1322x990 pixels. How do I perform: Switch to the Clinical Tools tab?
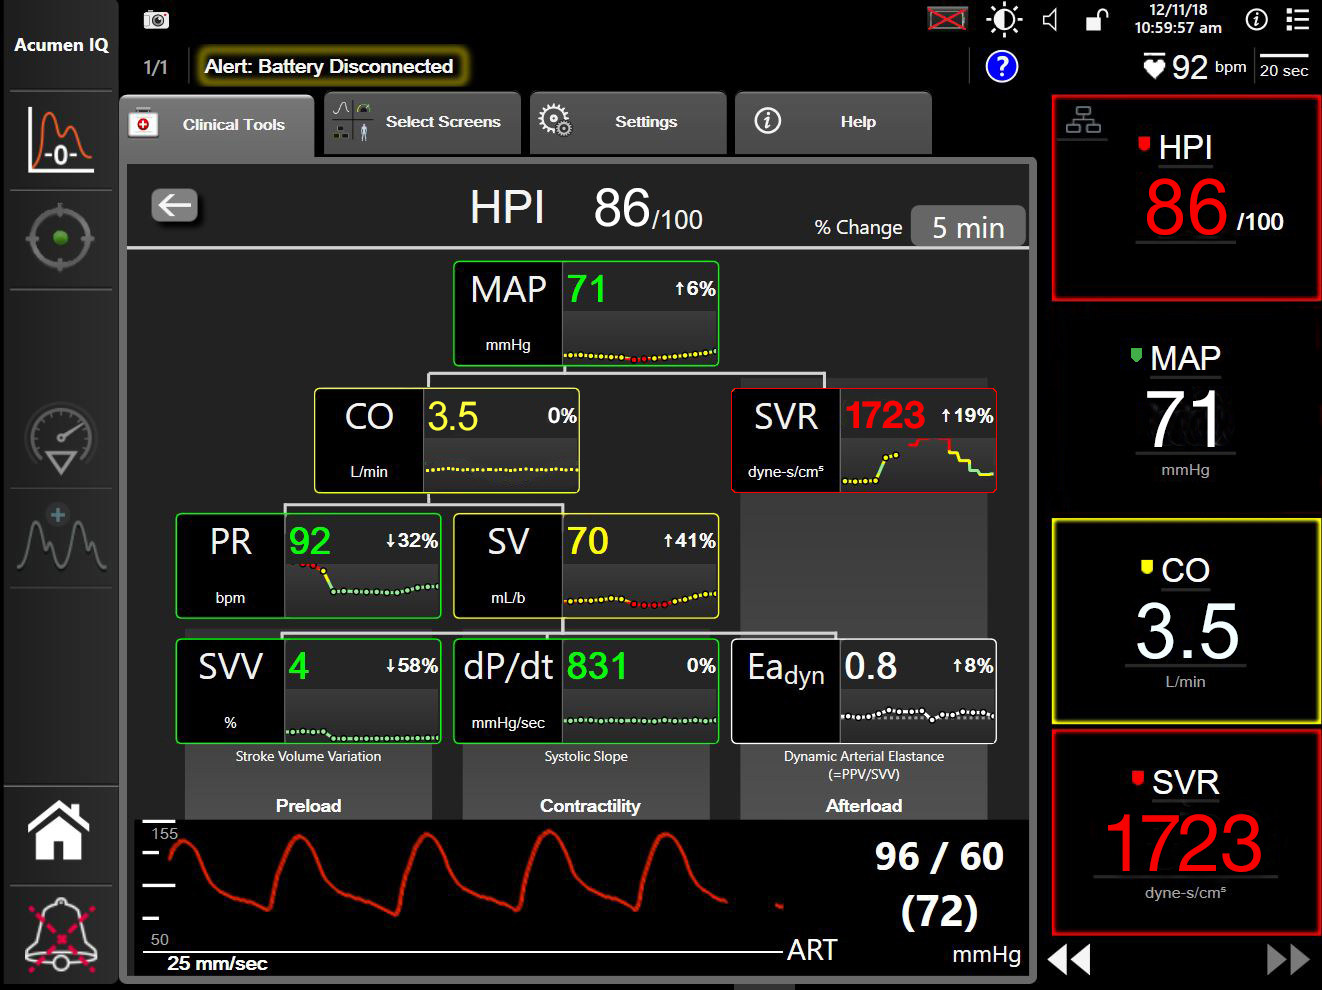coord(217,124)
